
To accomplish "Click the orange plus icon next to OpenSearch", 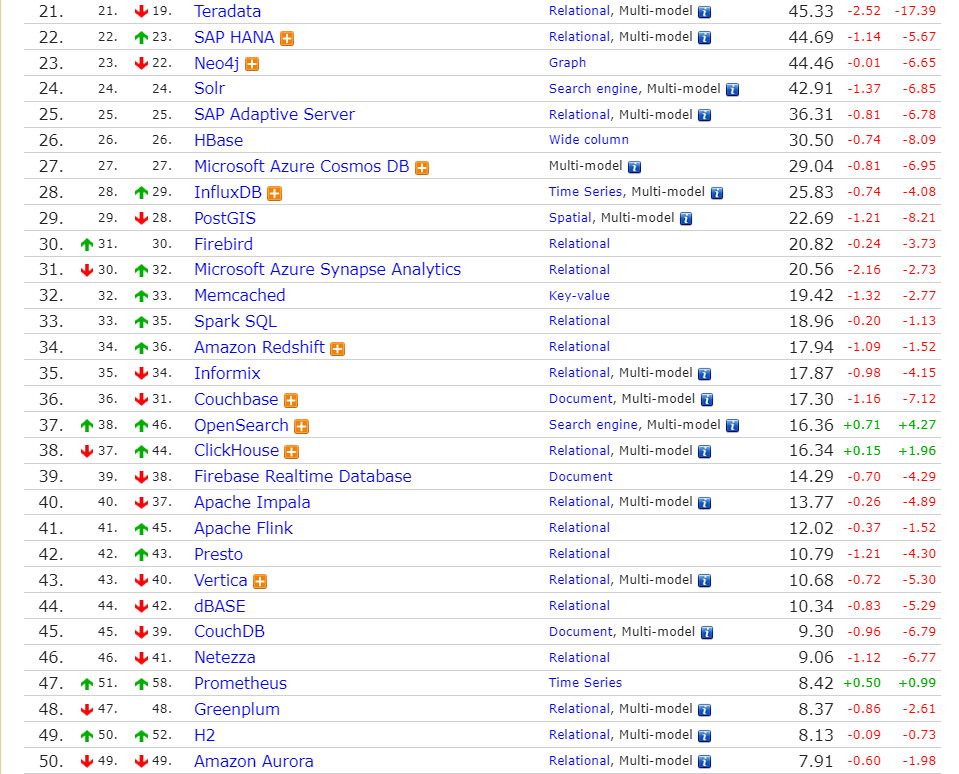I will point(302,426).
